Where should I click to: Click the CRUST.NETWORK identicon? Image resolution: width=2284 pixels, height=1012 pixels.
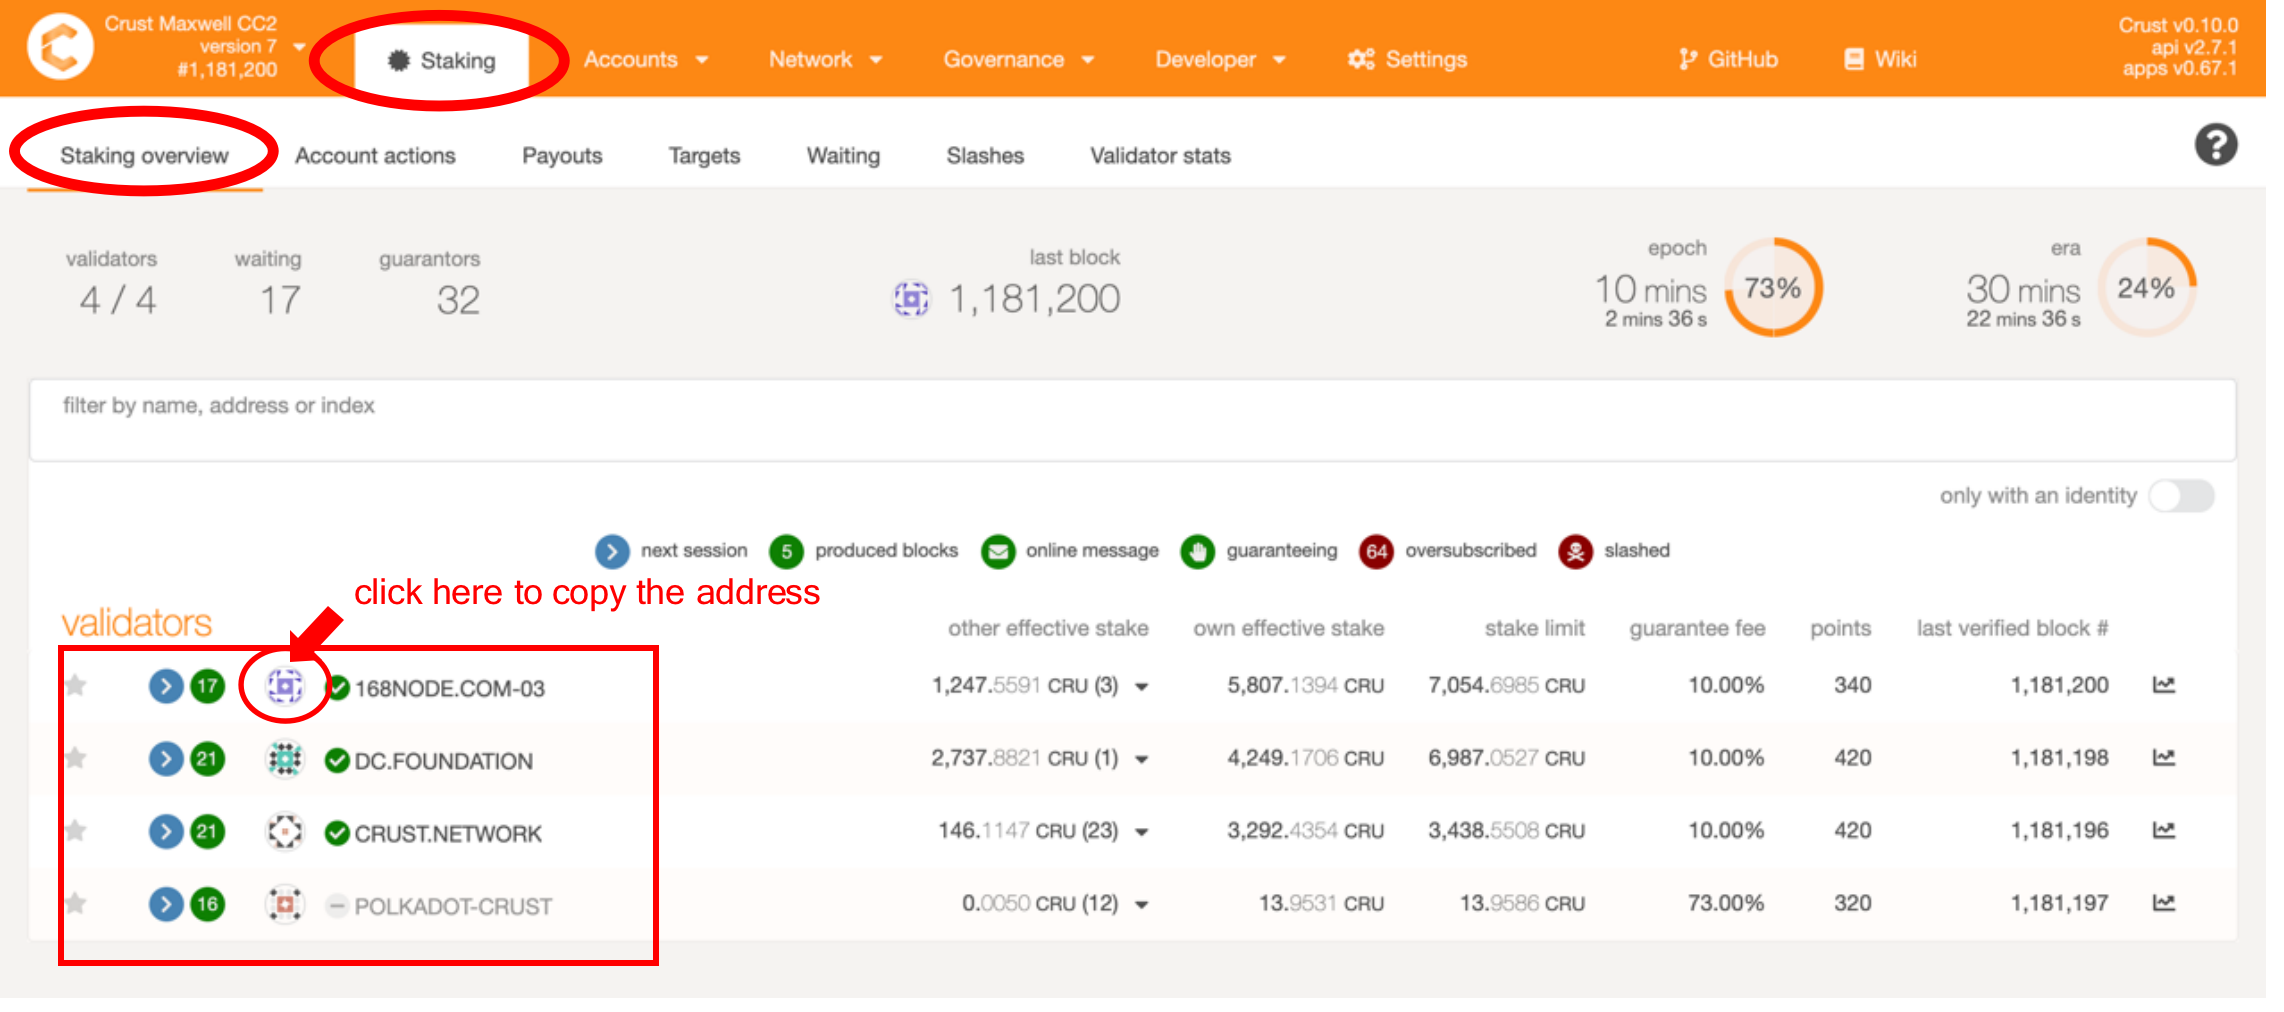coord(285,831)
